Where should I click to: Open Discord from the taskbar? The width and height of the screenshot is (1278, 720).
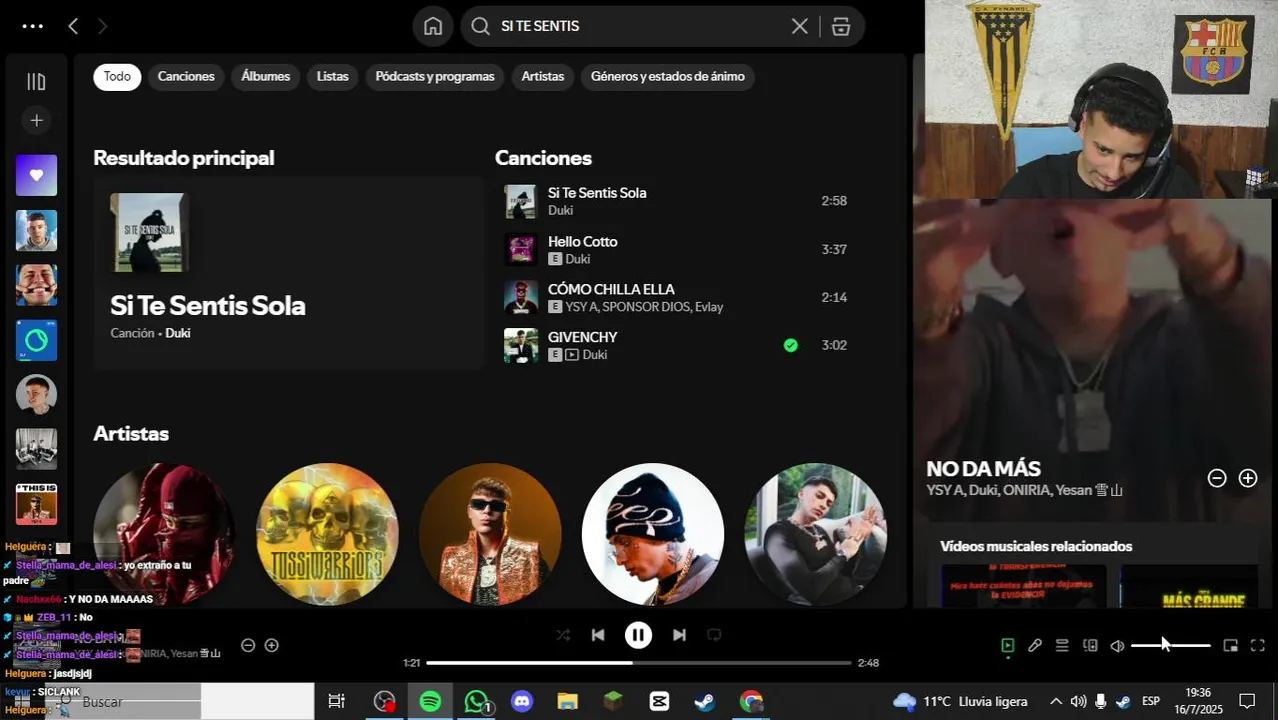click(x=522, y=702)
